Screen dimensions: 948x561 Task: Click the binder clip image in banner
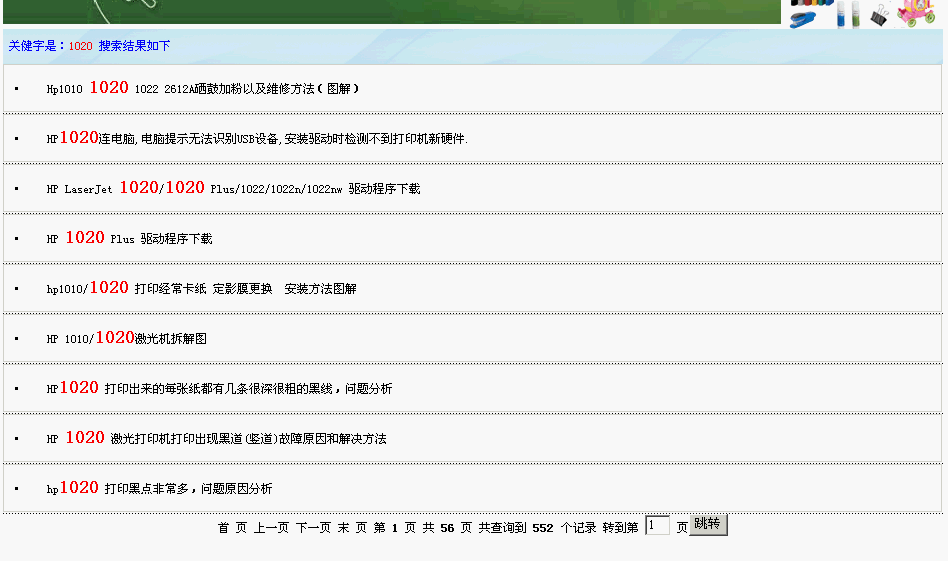[880, 15]
